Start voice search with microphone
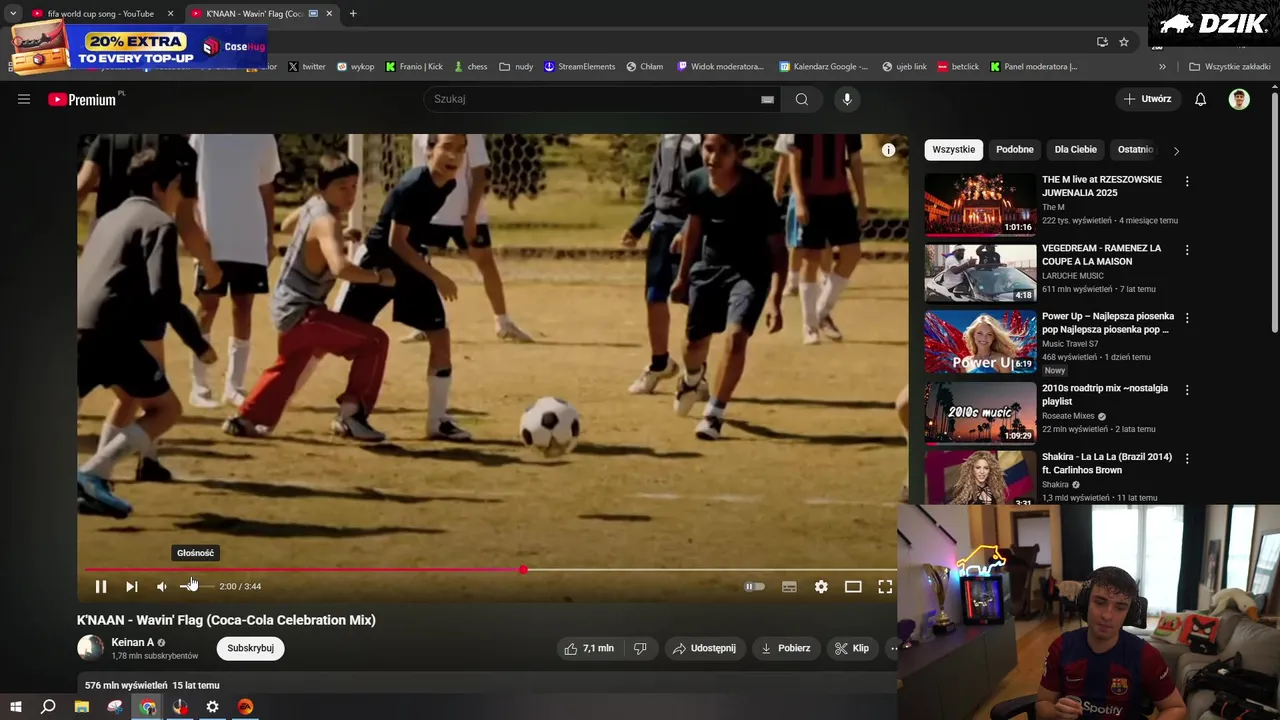1280x720 pixels. [847, 99]
